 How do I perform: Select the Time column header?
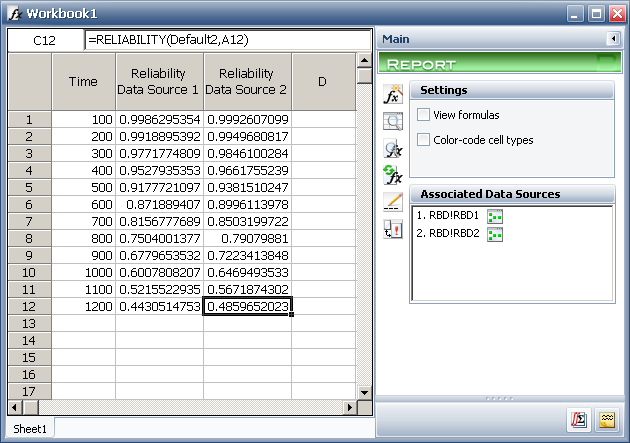pyautogui.click(x=84, y=82)
